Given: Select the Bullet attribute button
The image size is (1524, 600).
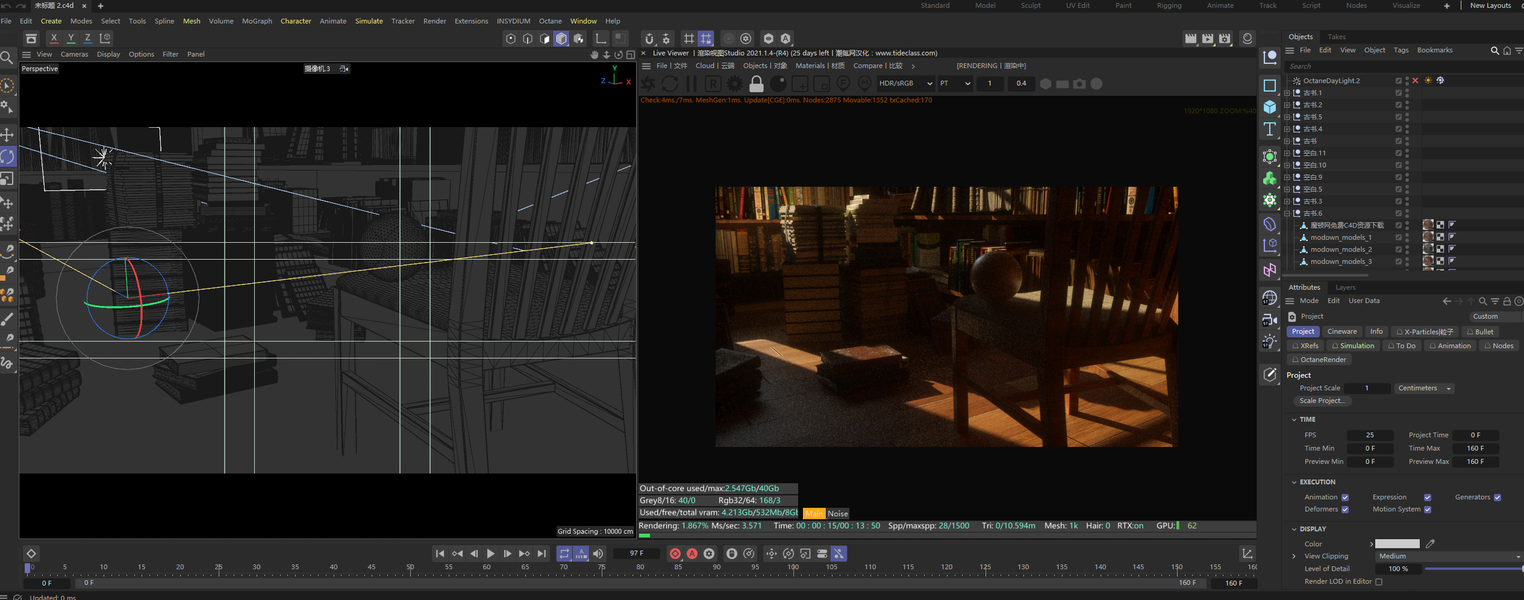Looking at the screenshot, I should click(x=1480, y=332).
